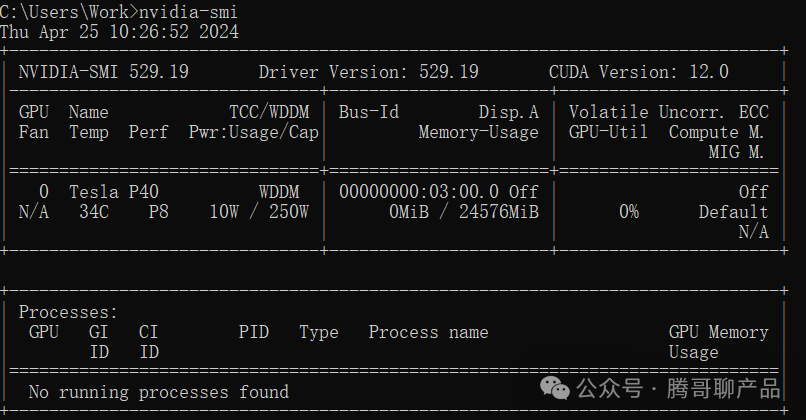Select the 0MiB / 24576MiB memory value

click(x=464, y=212)
